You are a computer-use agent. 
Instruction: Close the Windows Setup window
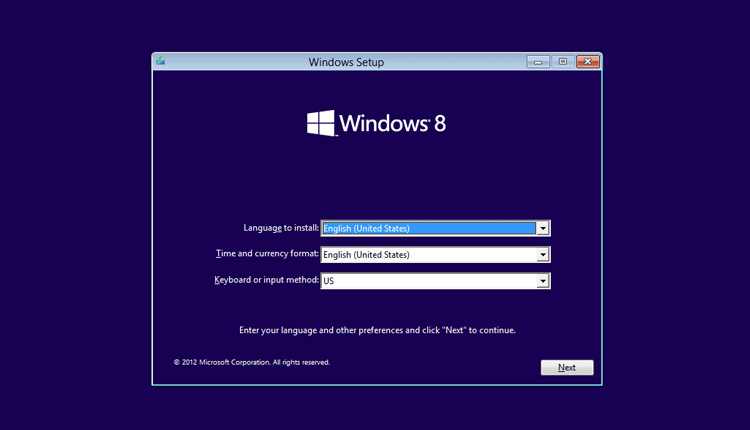pyautogui.click(x=588, y=62)
